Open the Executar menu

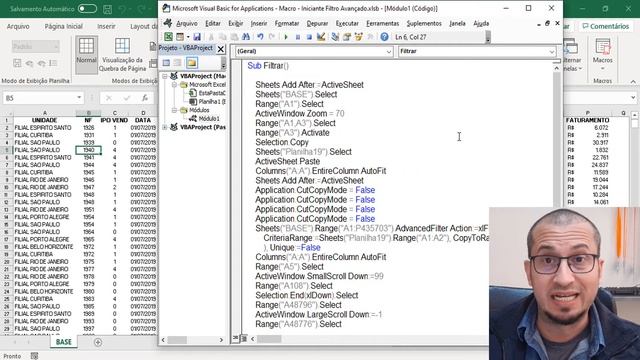click(347, 24)
